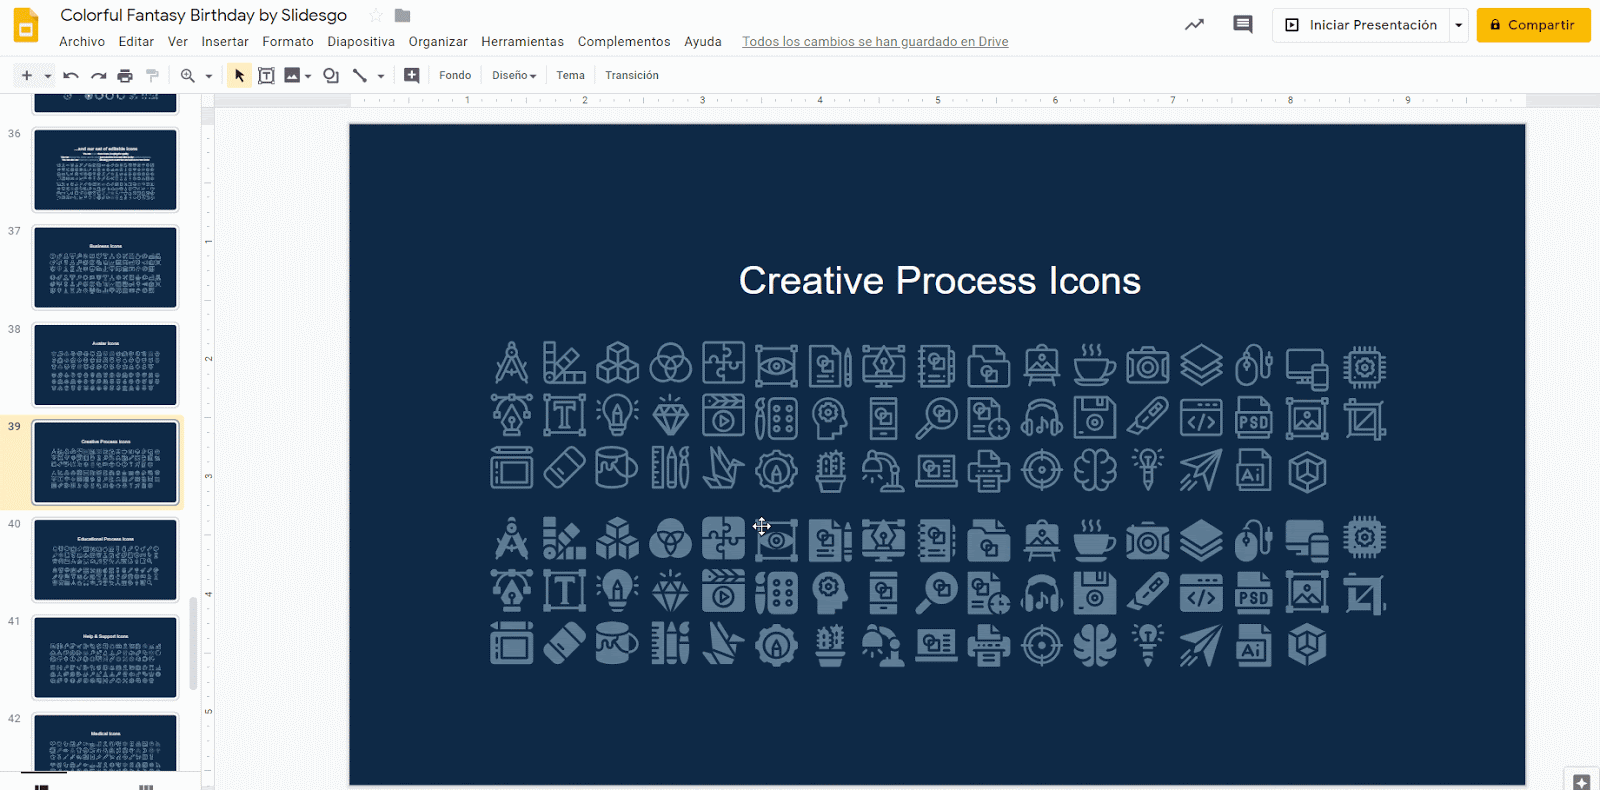Click the explore button at bottom right
1600x790 pixels.
click(x=1581, y=782)
